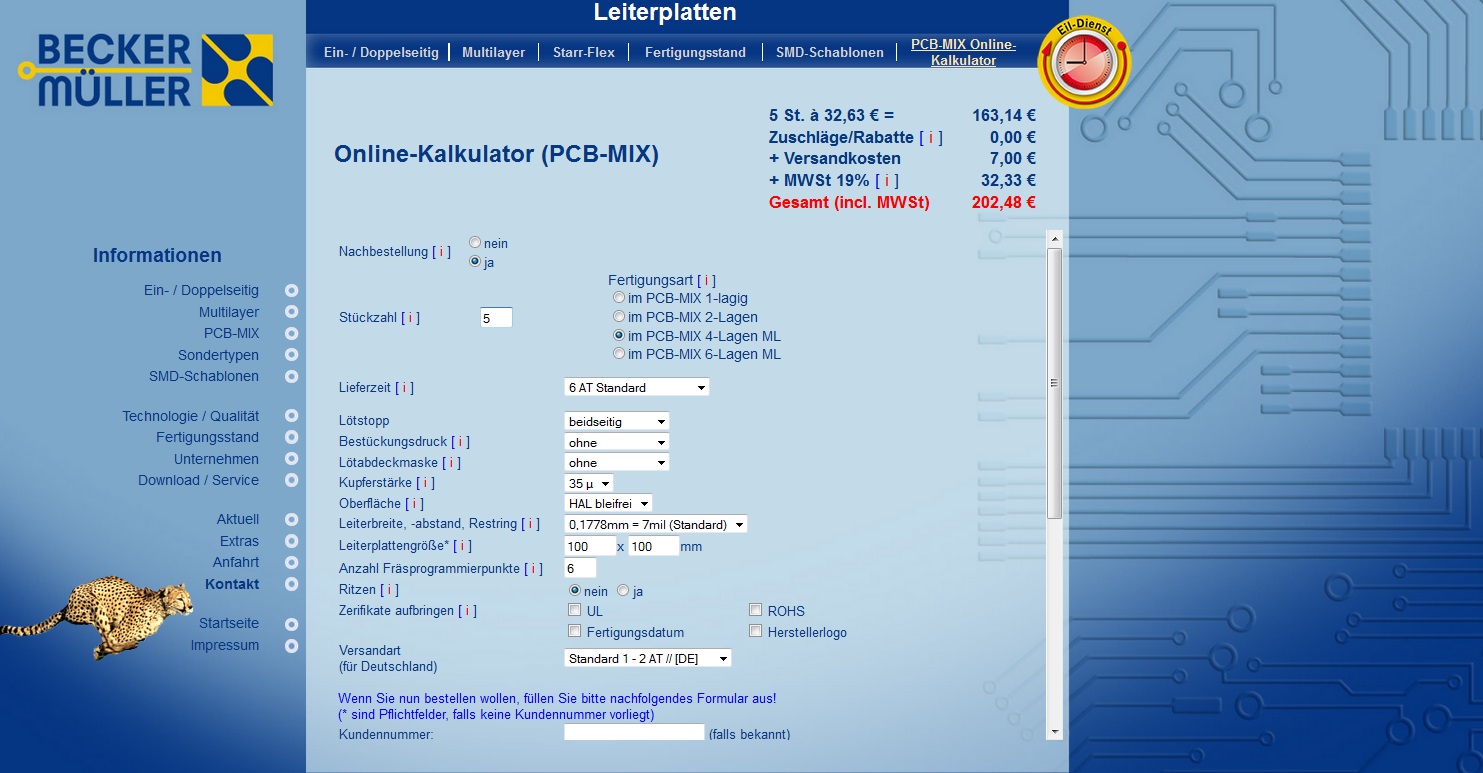Open the SMD-Schablonen top tab

coord(830,52)
